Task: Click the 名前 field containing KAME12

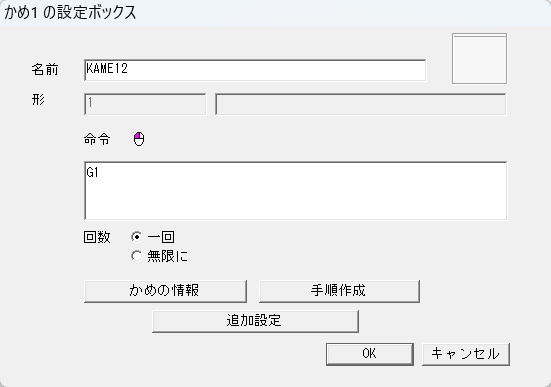Action: 255,70
